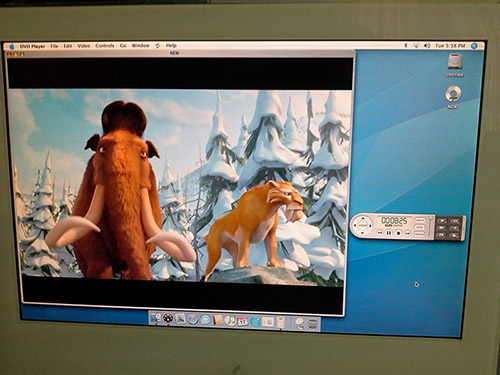
Task: Open the Video menu
Action: click(84, 46)
